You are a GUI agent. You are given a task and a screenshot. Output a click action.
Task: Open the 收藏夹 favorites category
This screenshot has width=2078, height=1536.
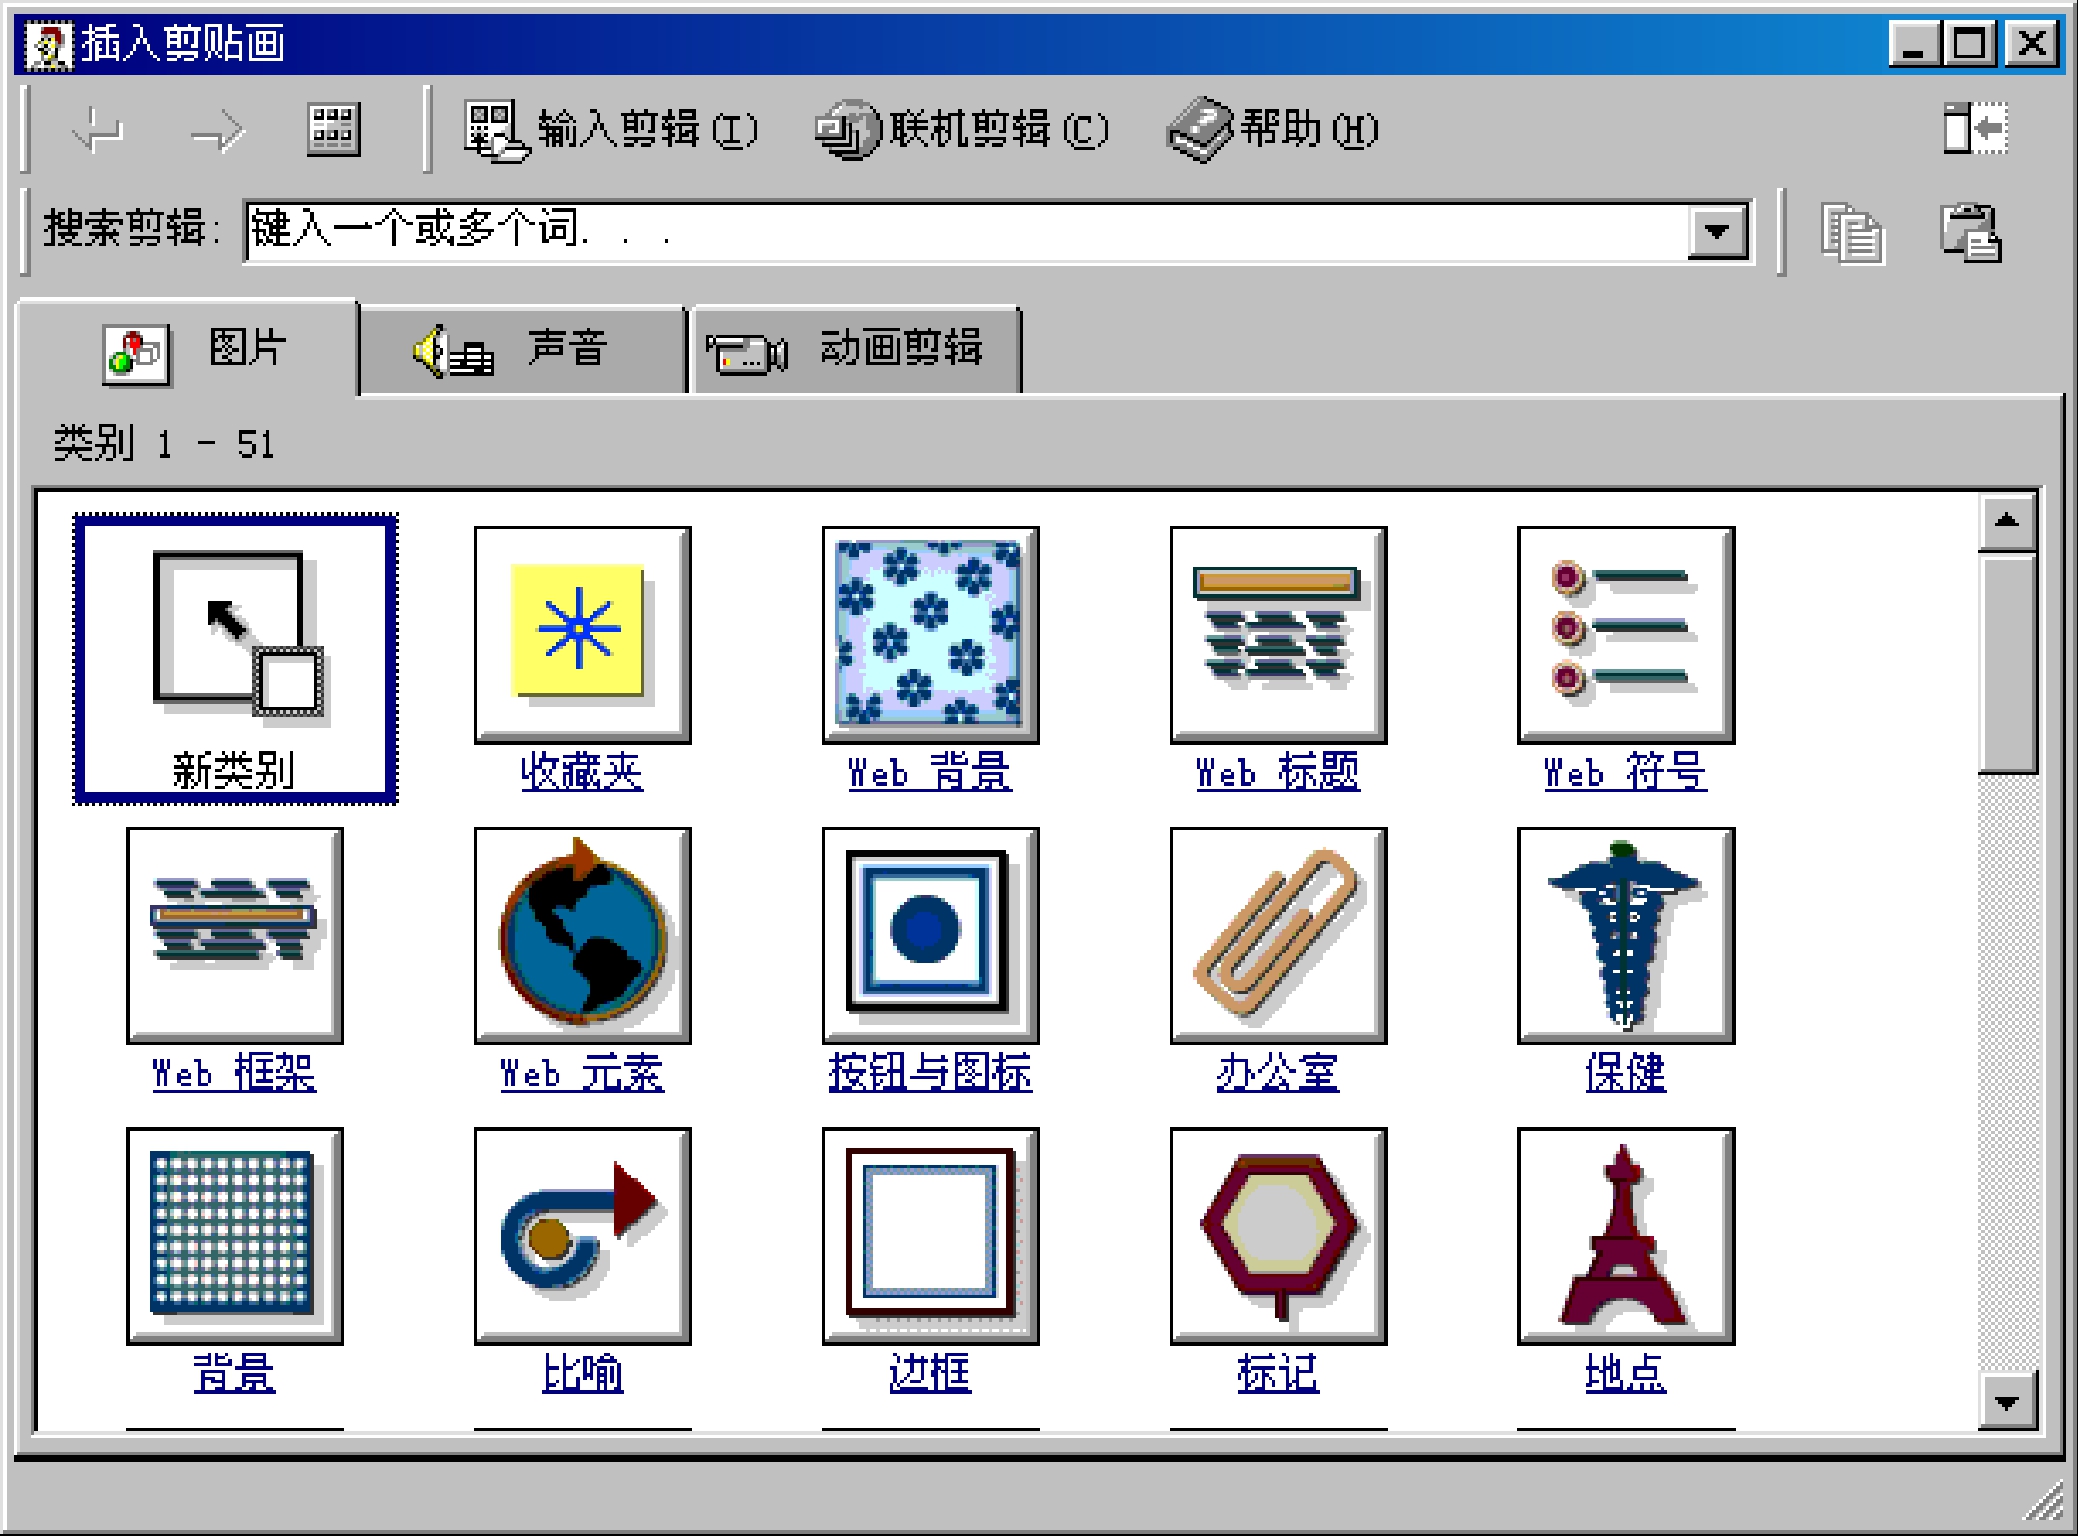pyautogui.click(x=582, y=637)
